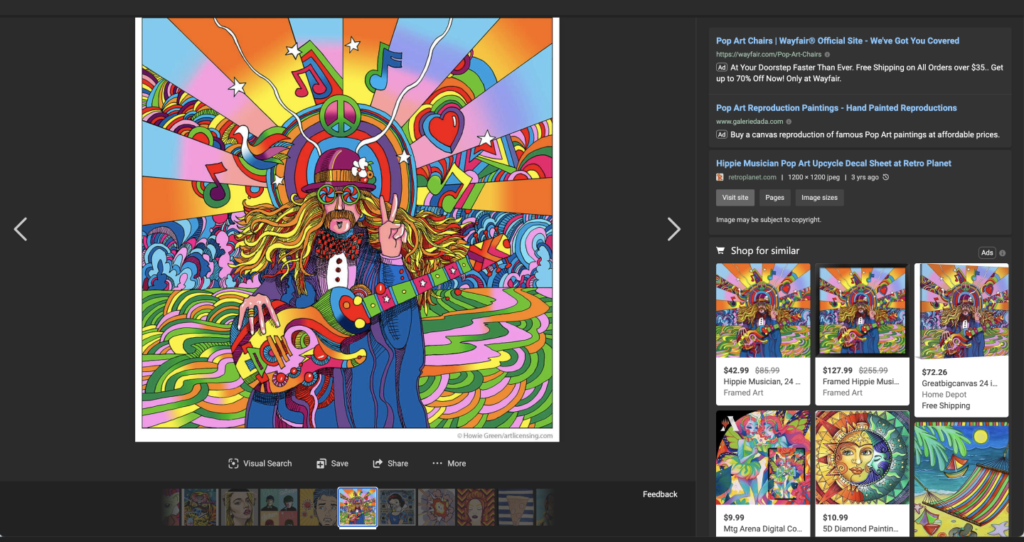Image resolution: width=1024 pixels, height=542 pixels.
Task: Open the https://wayfair.com/Pop-Art-Chairs URL
Action: (769, 55)
